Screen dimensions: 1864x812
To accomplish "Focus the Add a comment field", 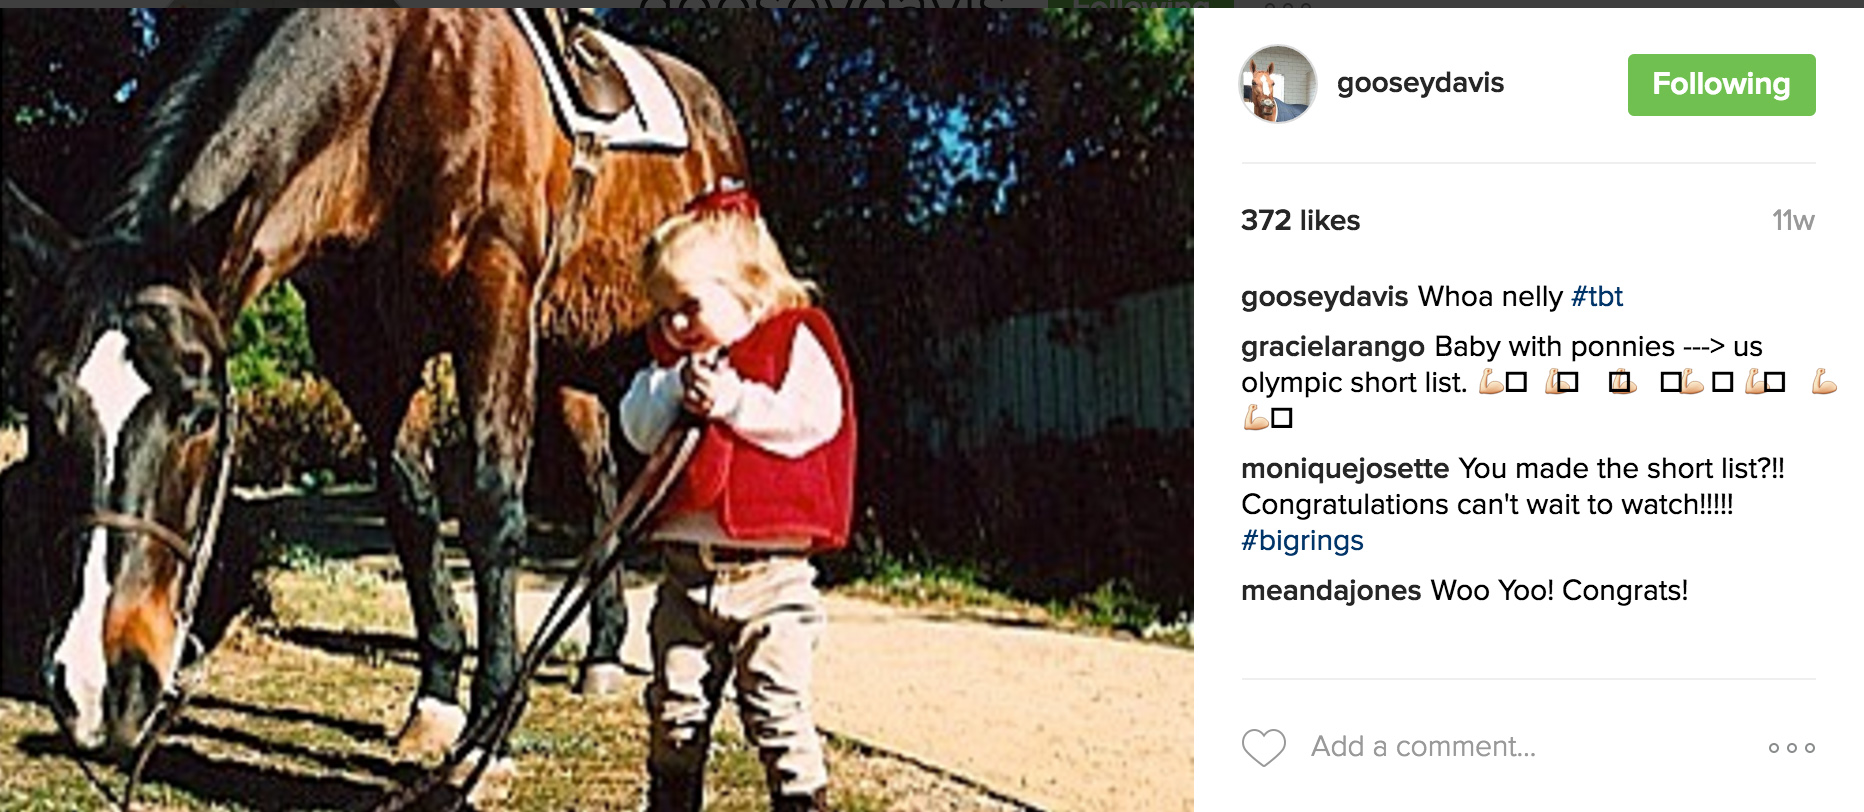I will point(1530,747).
